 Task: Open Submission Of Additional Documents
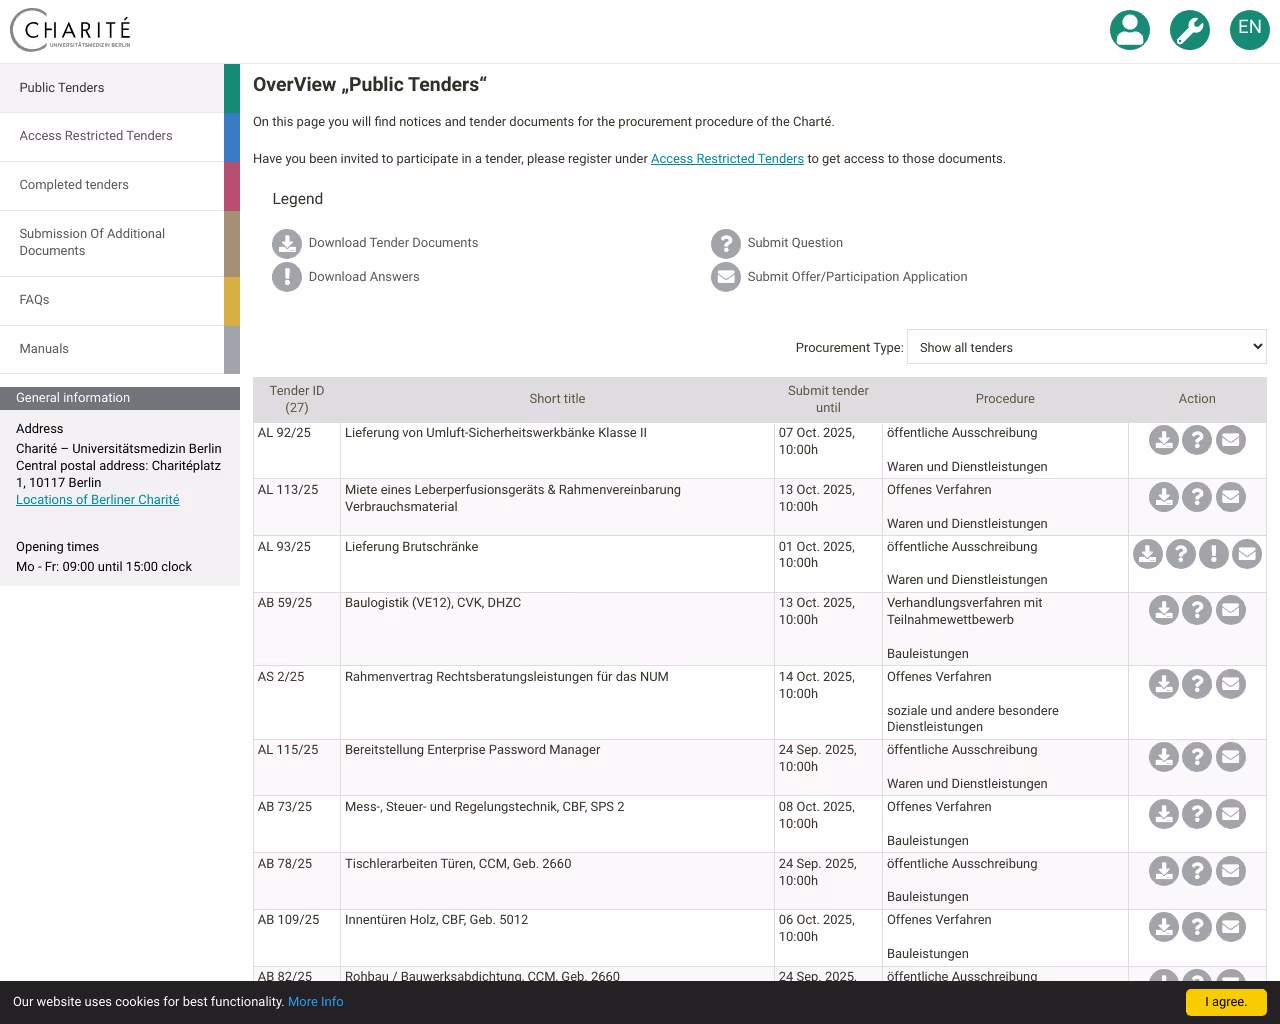pos(120,243)
